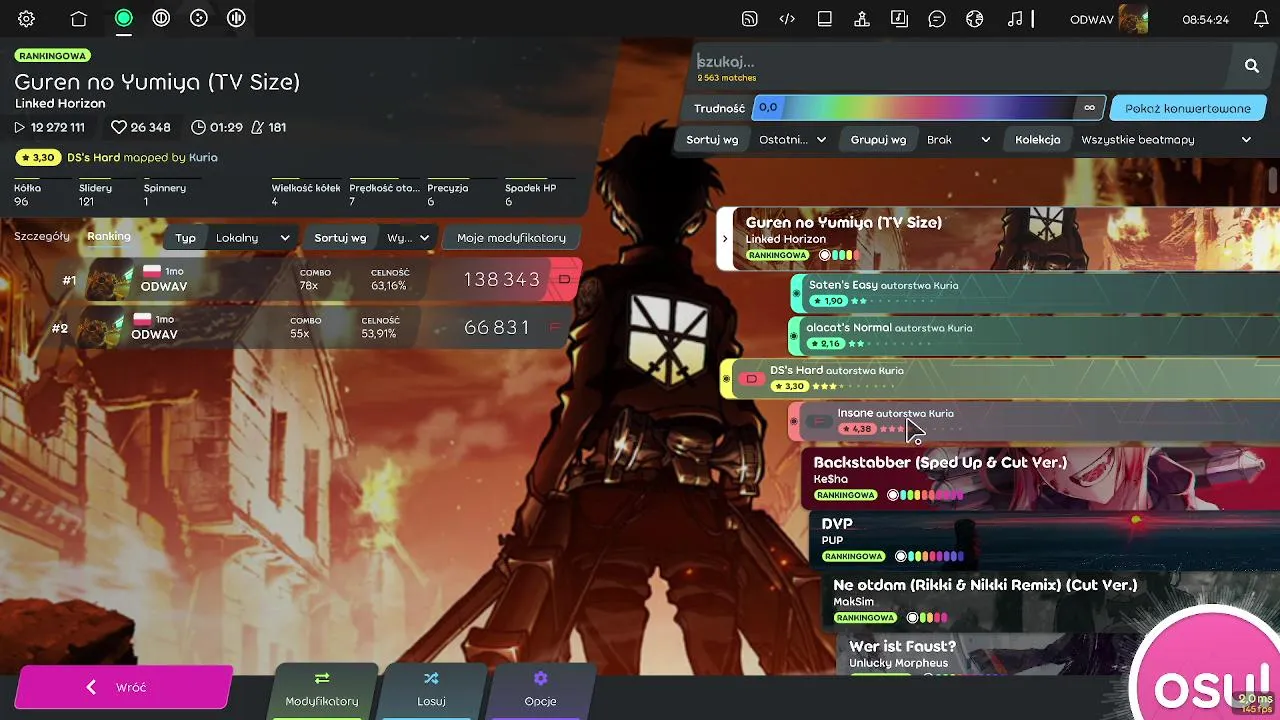This screenshot has width=1280, height=720.
Task: Open the #1 ODWAV score of 138 343
Action: [x=333, y=279]
